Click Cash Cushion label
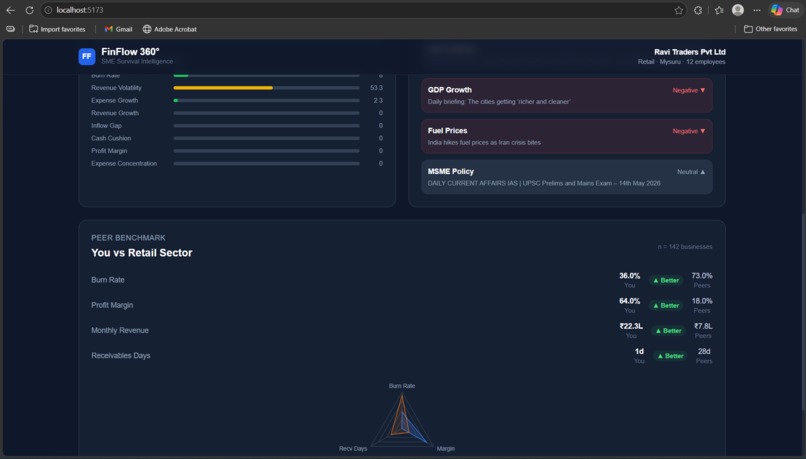Screen dimensions: 806x459 [111, 138]
